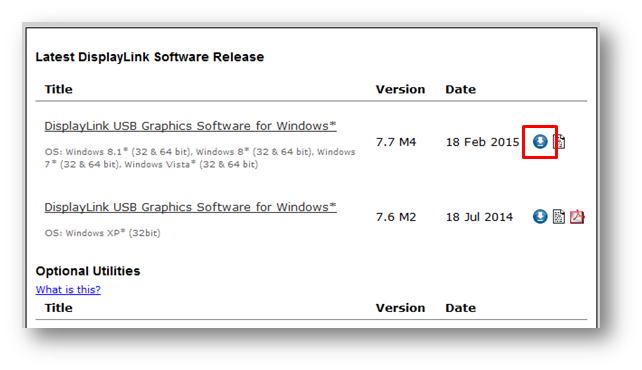Click 'Date' column header under Optional Utilities
This screenshot has height=370, width=642.
[461, 308]
